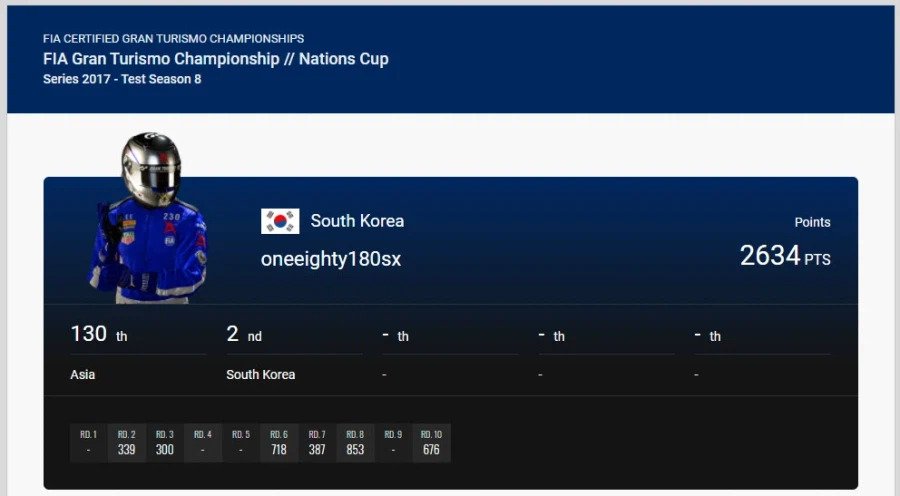Click the RD.4 round result cell

coord(203,442)
